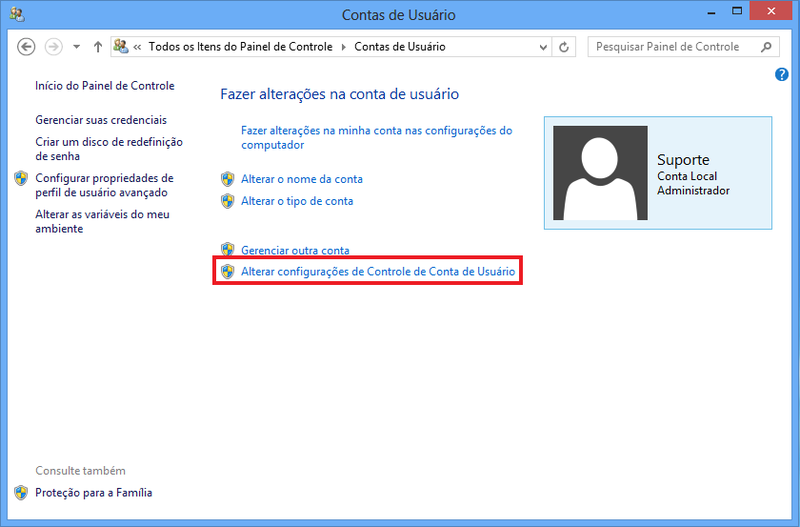
Task: Click the Refresh button in address bar
Action: click(x=565, y=47)
